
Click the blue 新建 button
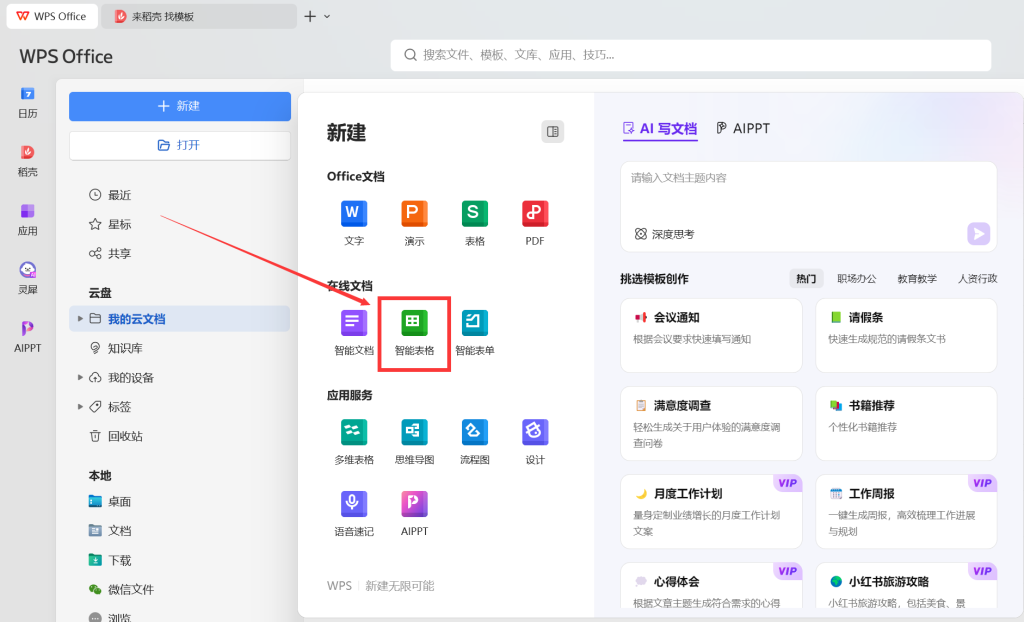click(x=180, y=106)
